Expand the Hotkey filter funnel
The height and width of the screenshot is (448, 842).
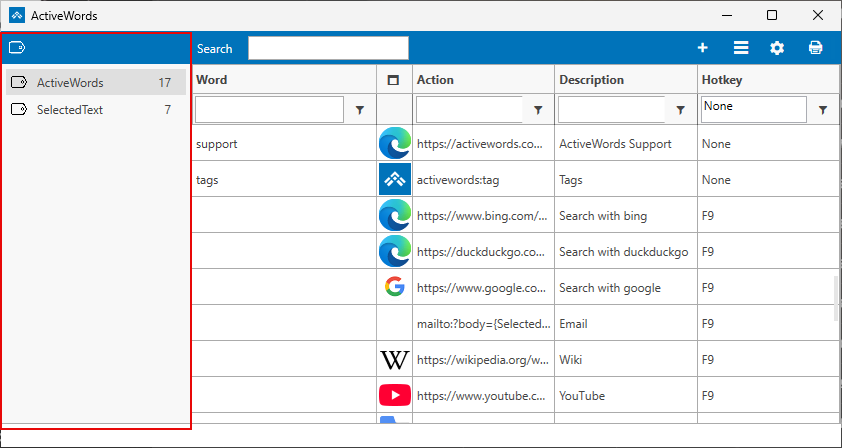pyautogui.click(x=823, y=110)
